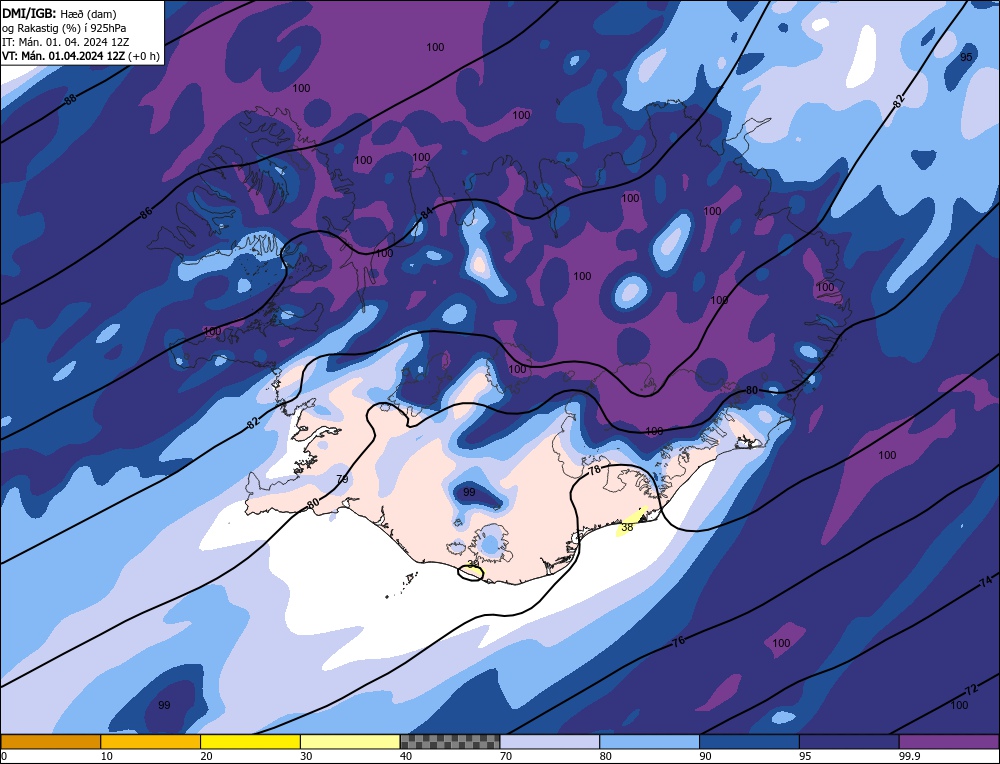Click the 70–80 lavender legend swatch

(550, 741)
